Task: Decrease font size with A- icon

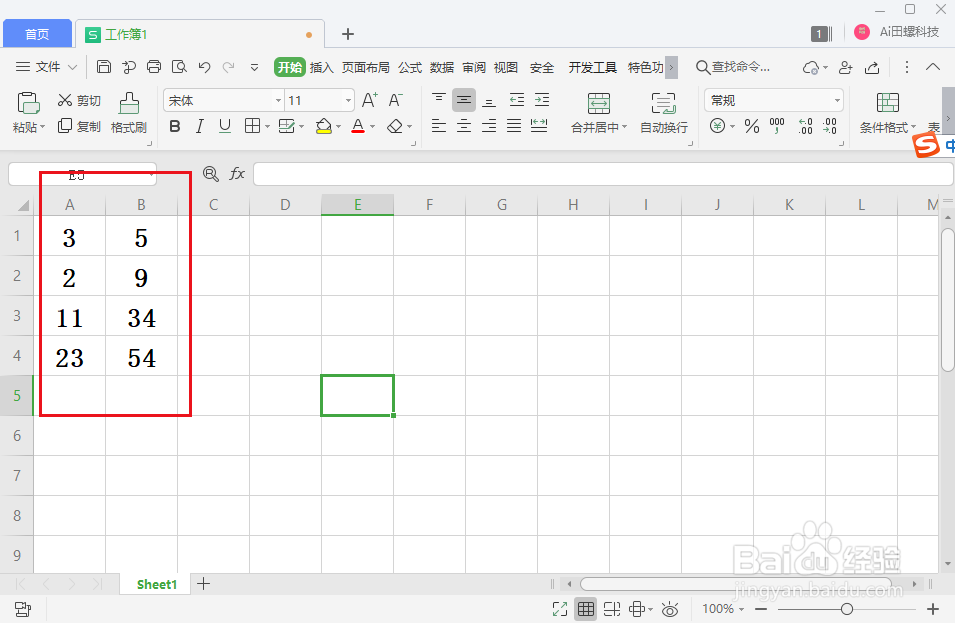Action: tap(396, 100)
